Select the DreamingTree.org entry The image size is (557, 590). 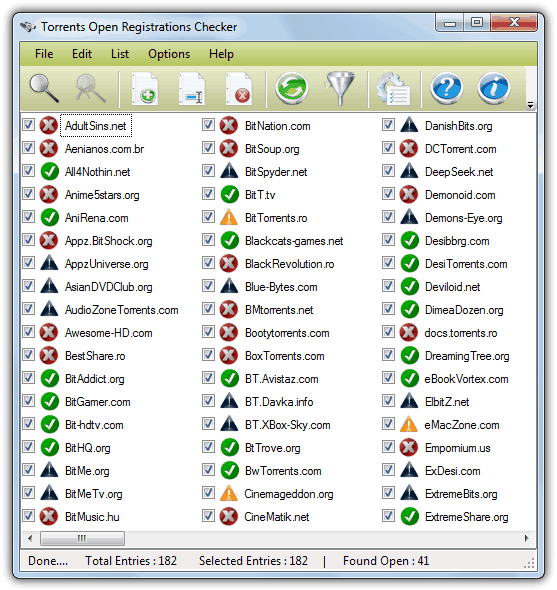click(467, 356)
